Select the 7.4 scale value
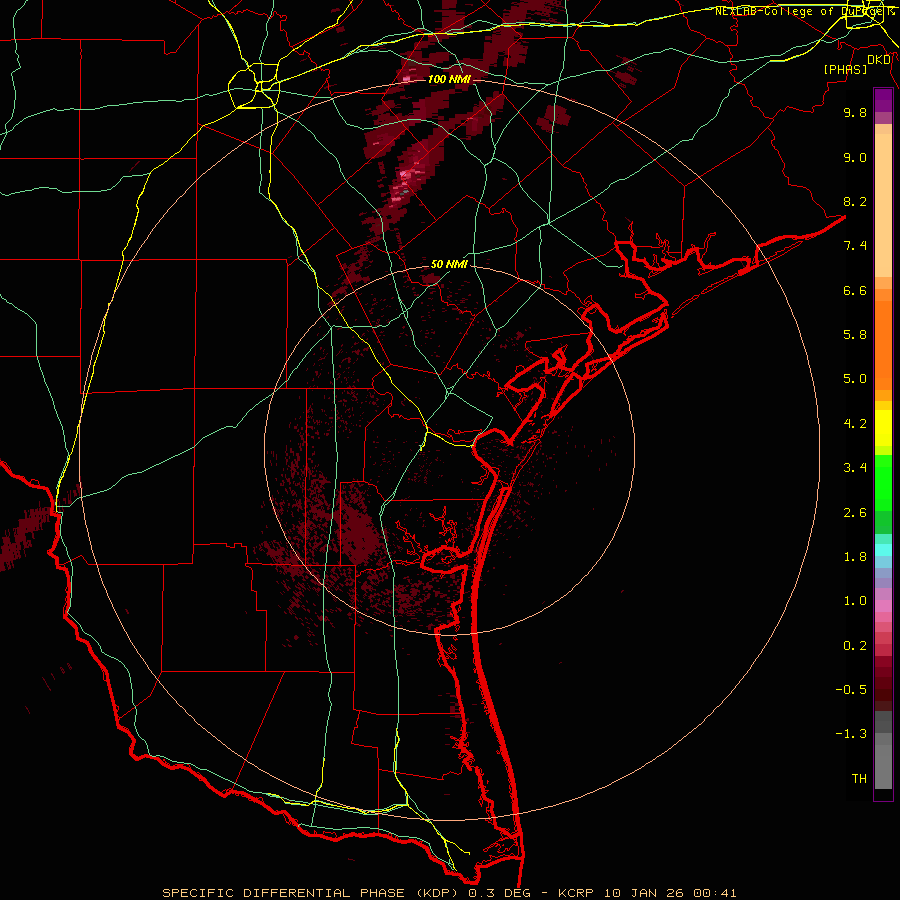 [855, 246]
